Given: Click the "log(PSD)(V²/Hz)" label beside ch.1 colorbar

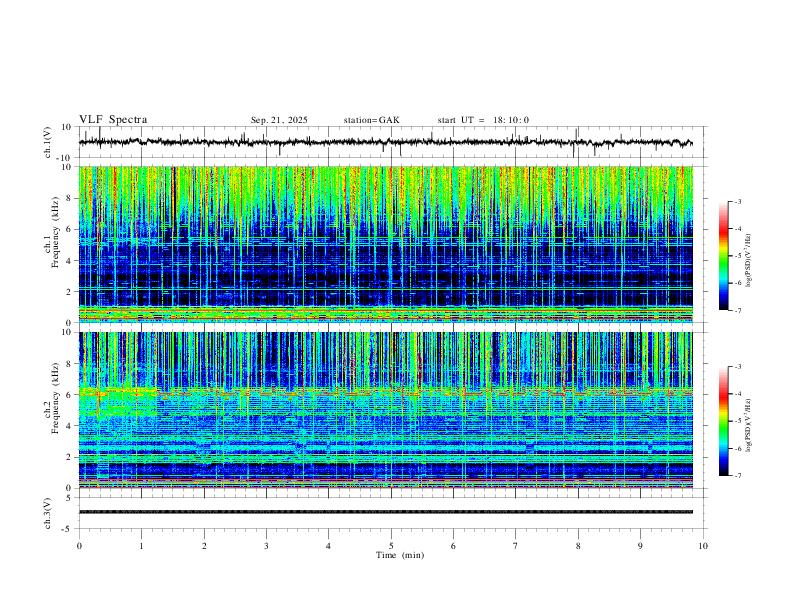Looking at the screenshot, I should 748,261.
